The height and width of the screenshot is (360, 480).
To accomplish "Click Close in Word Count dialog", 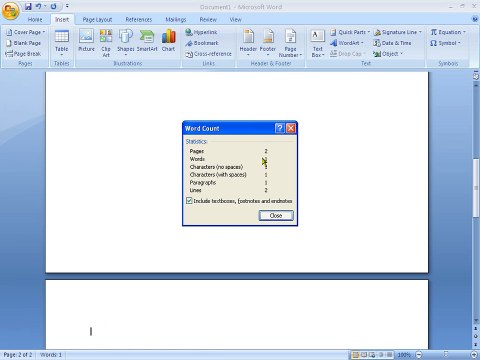I will tap(276, 216).
